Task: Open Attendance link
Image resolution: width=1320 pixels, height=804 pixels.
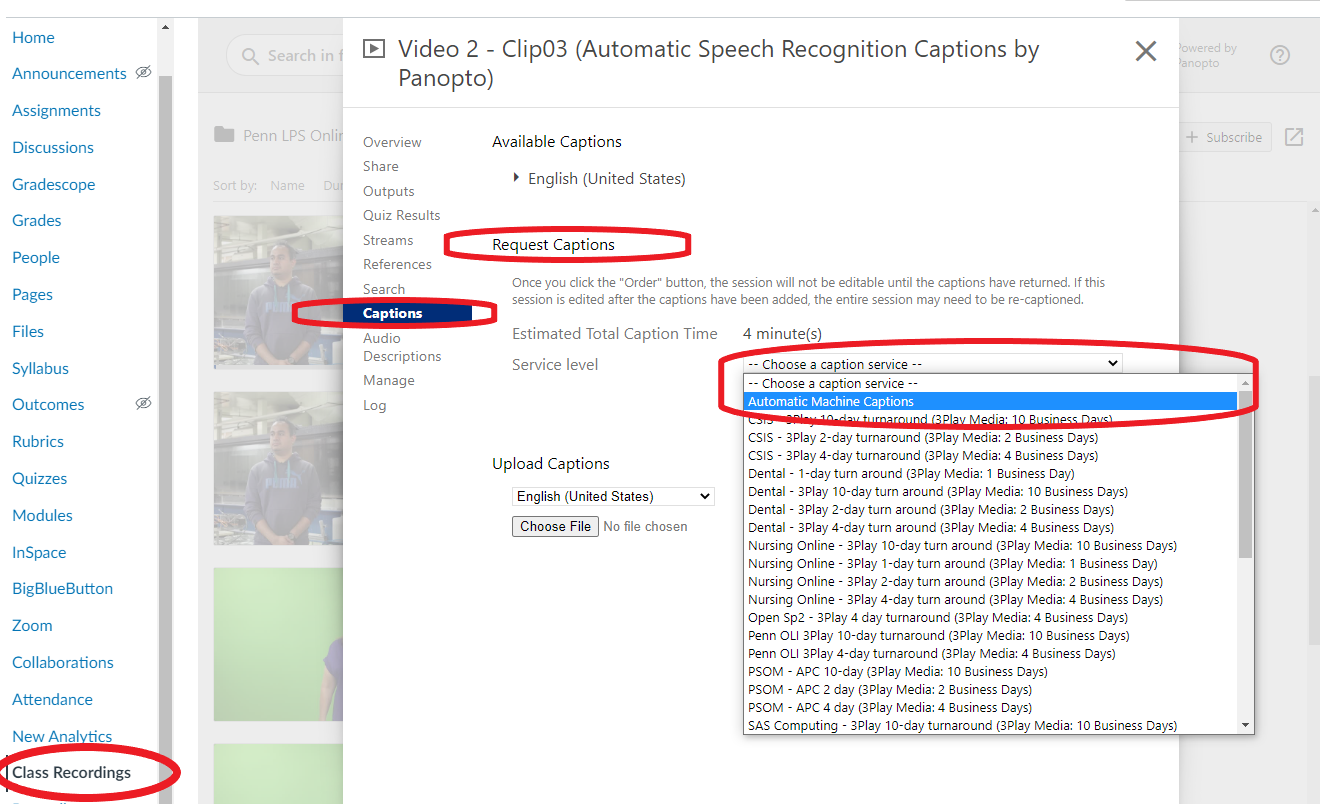Action: click(x=52, y=699)
